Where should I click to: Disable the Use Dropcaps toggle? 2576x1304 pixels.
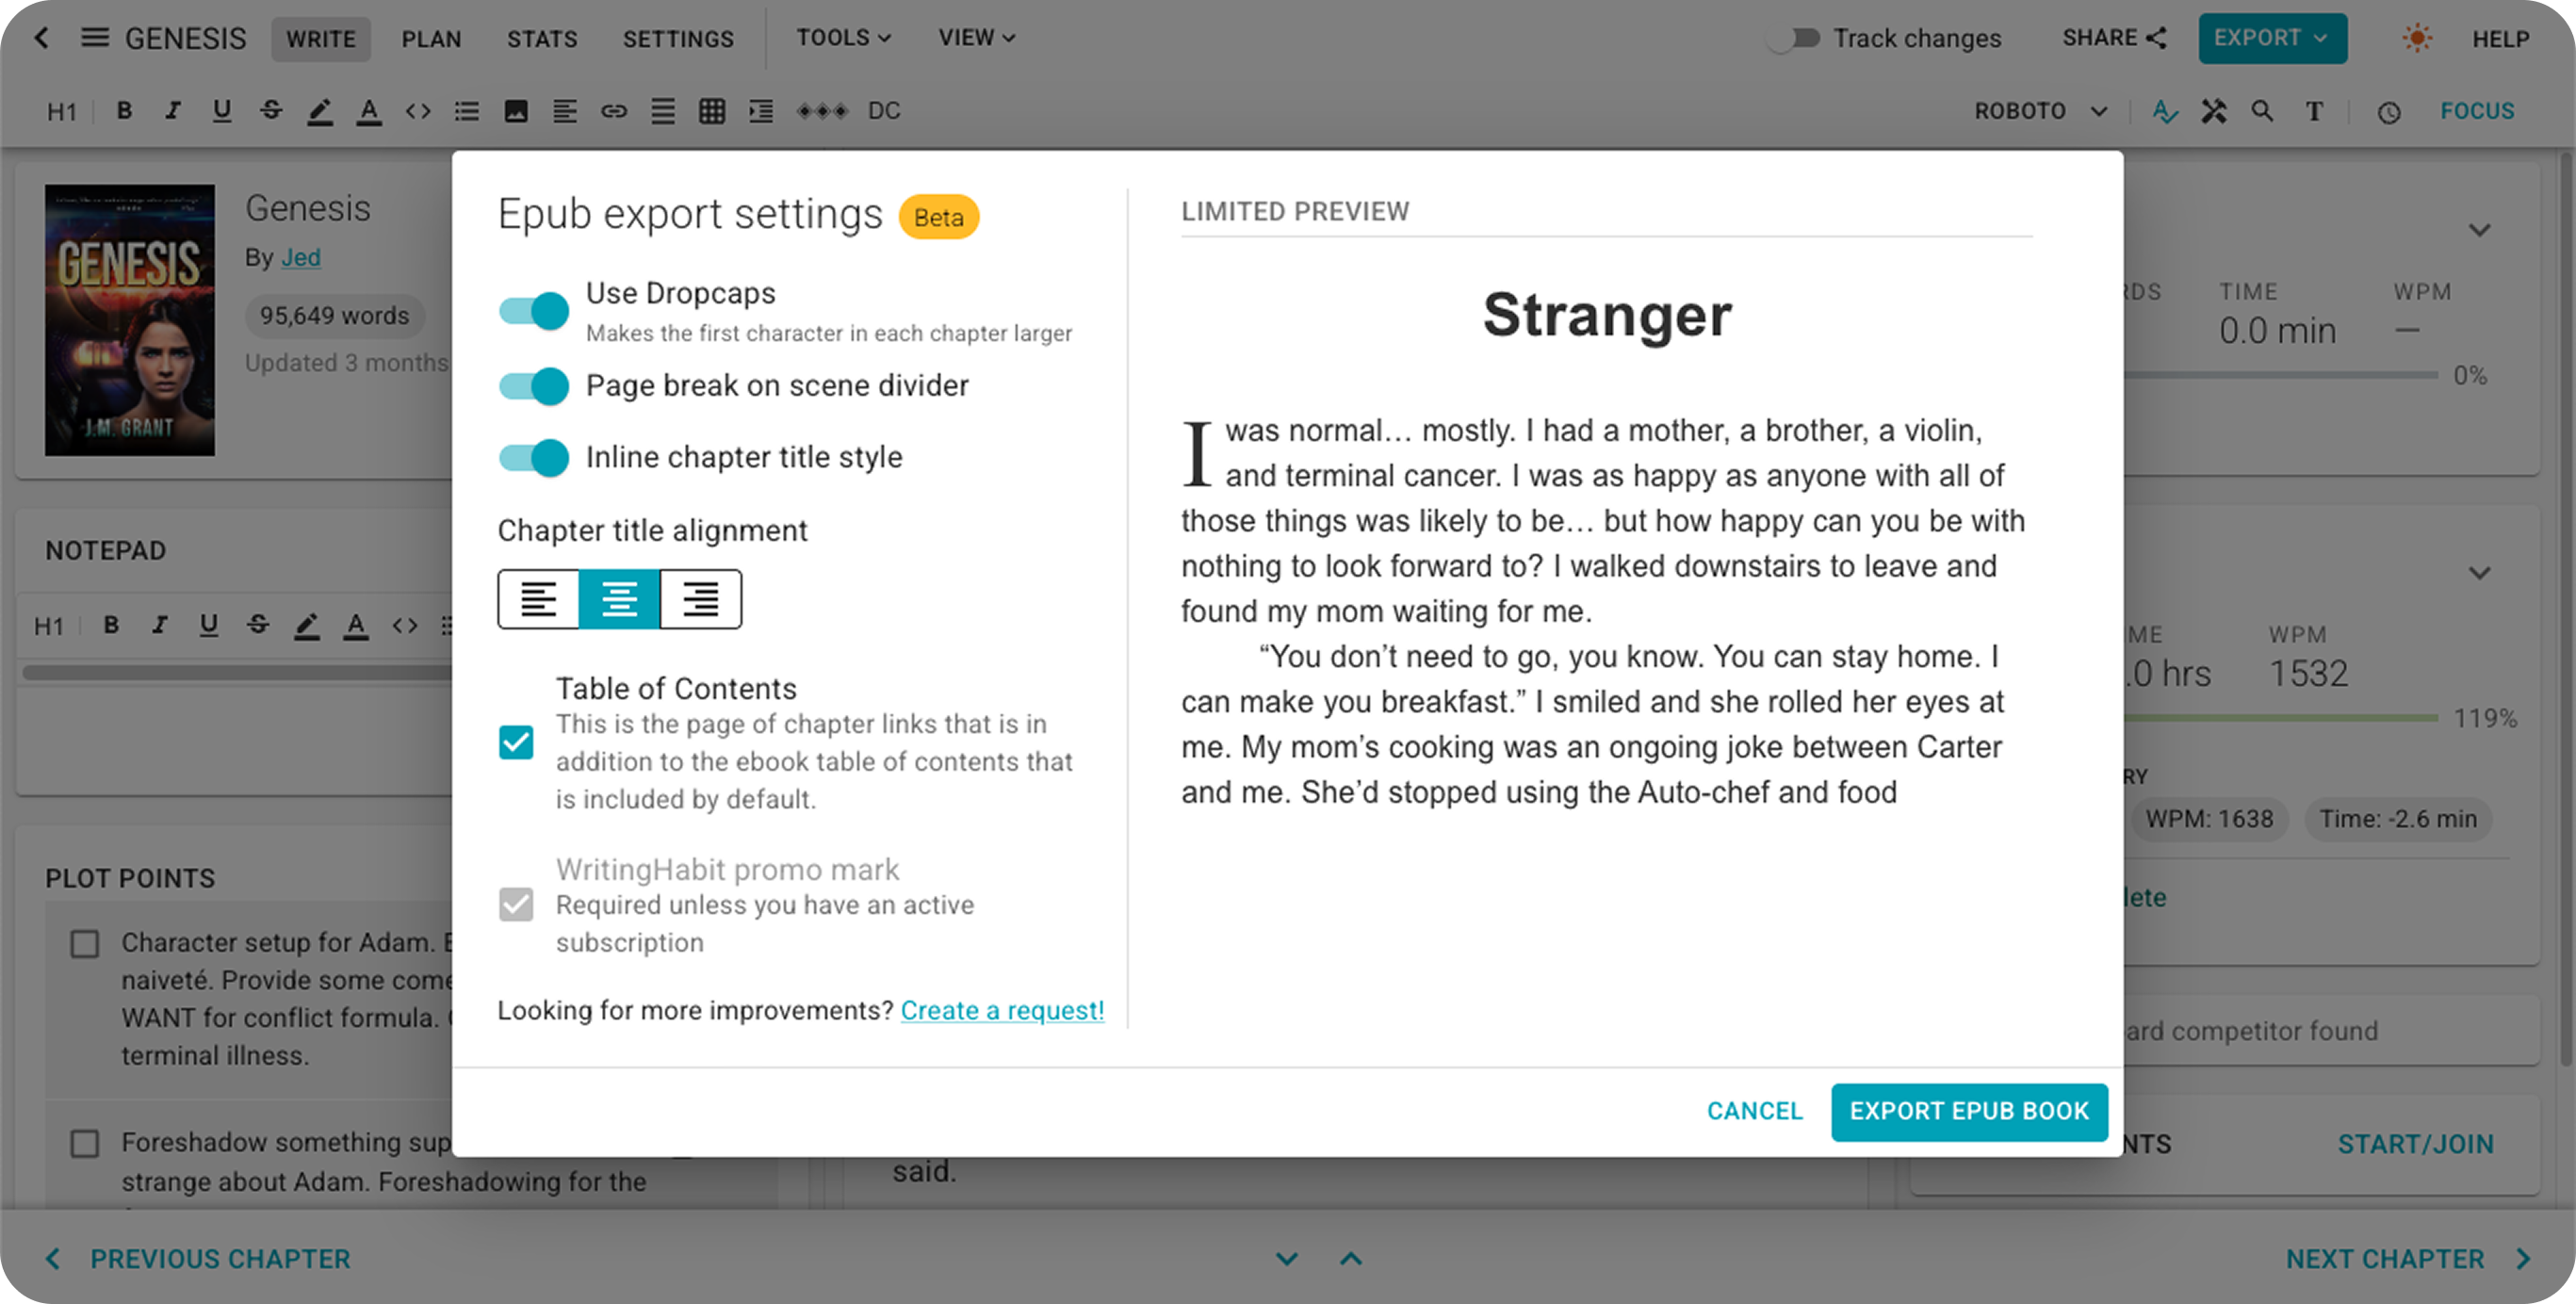(534, 311)
